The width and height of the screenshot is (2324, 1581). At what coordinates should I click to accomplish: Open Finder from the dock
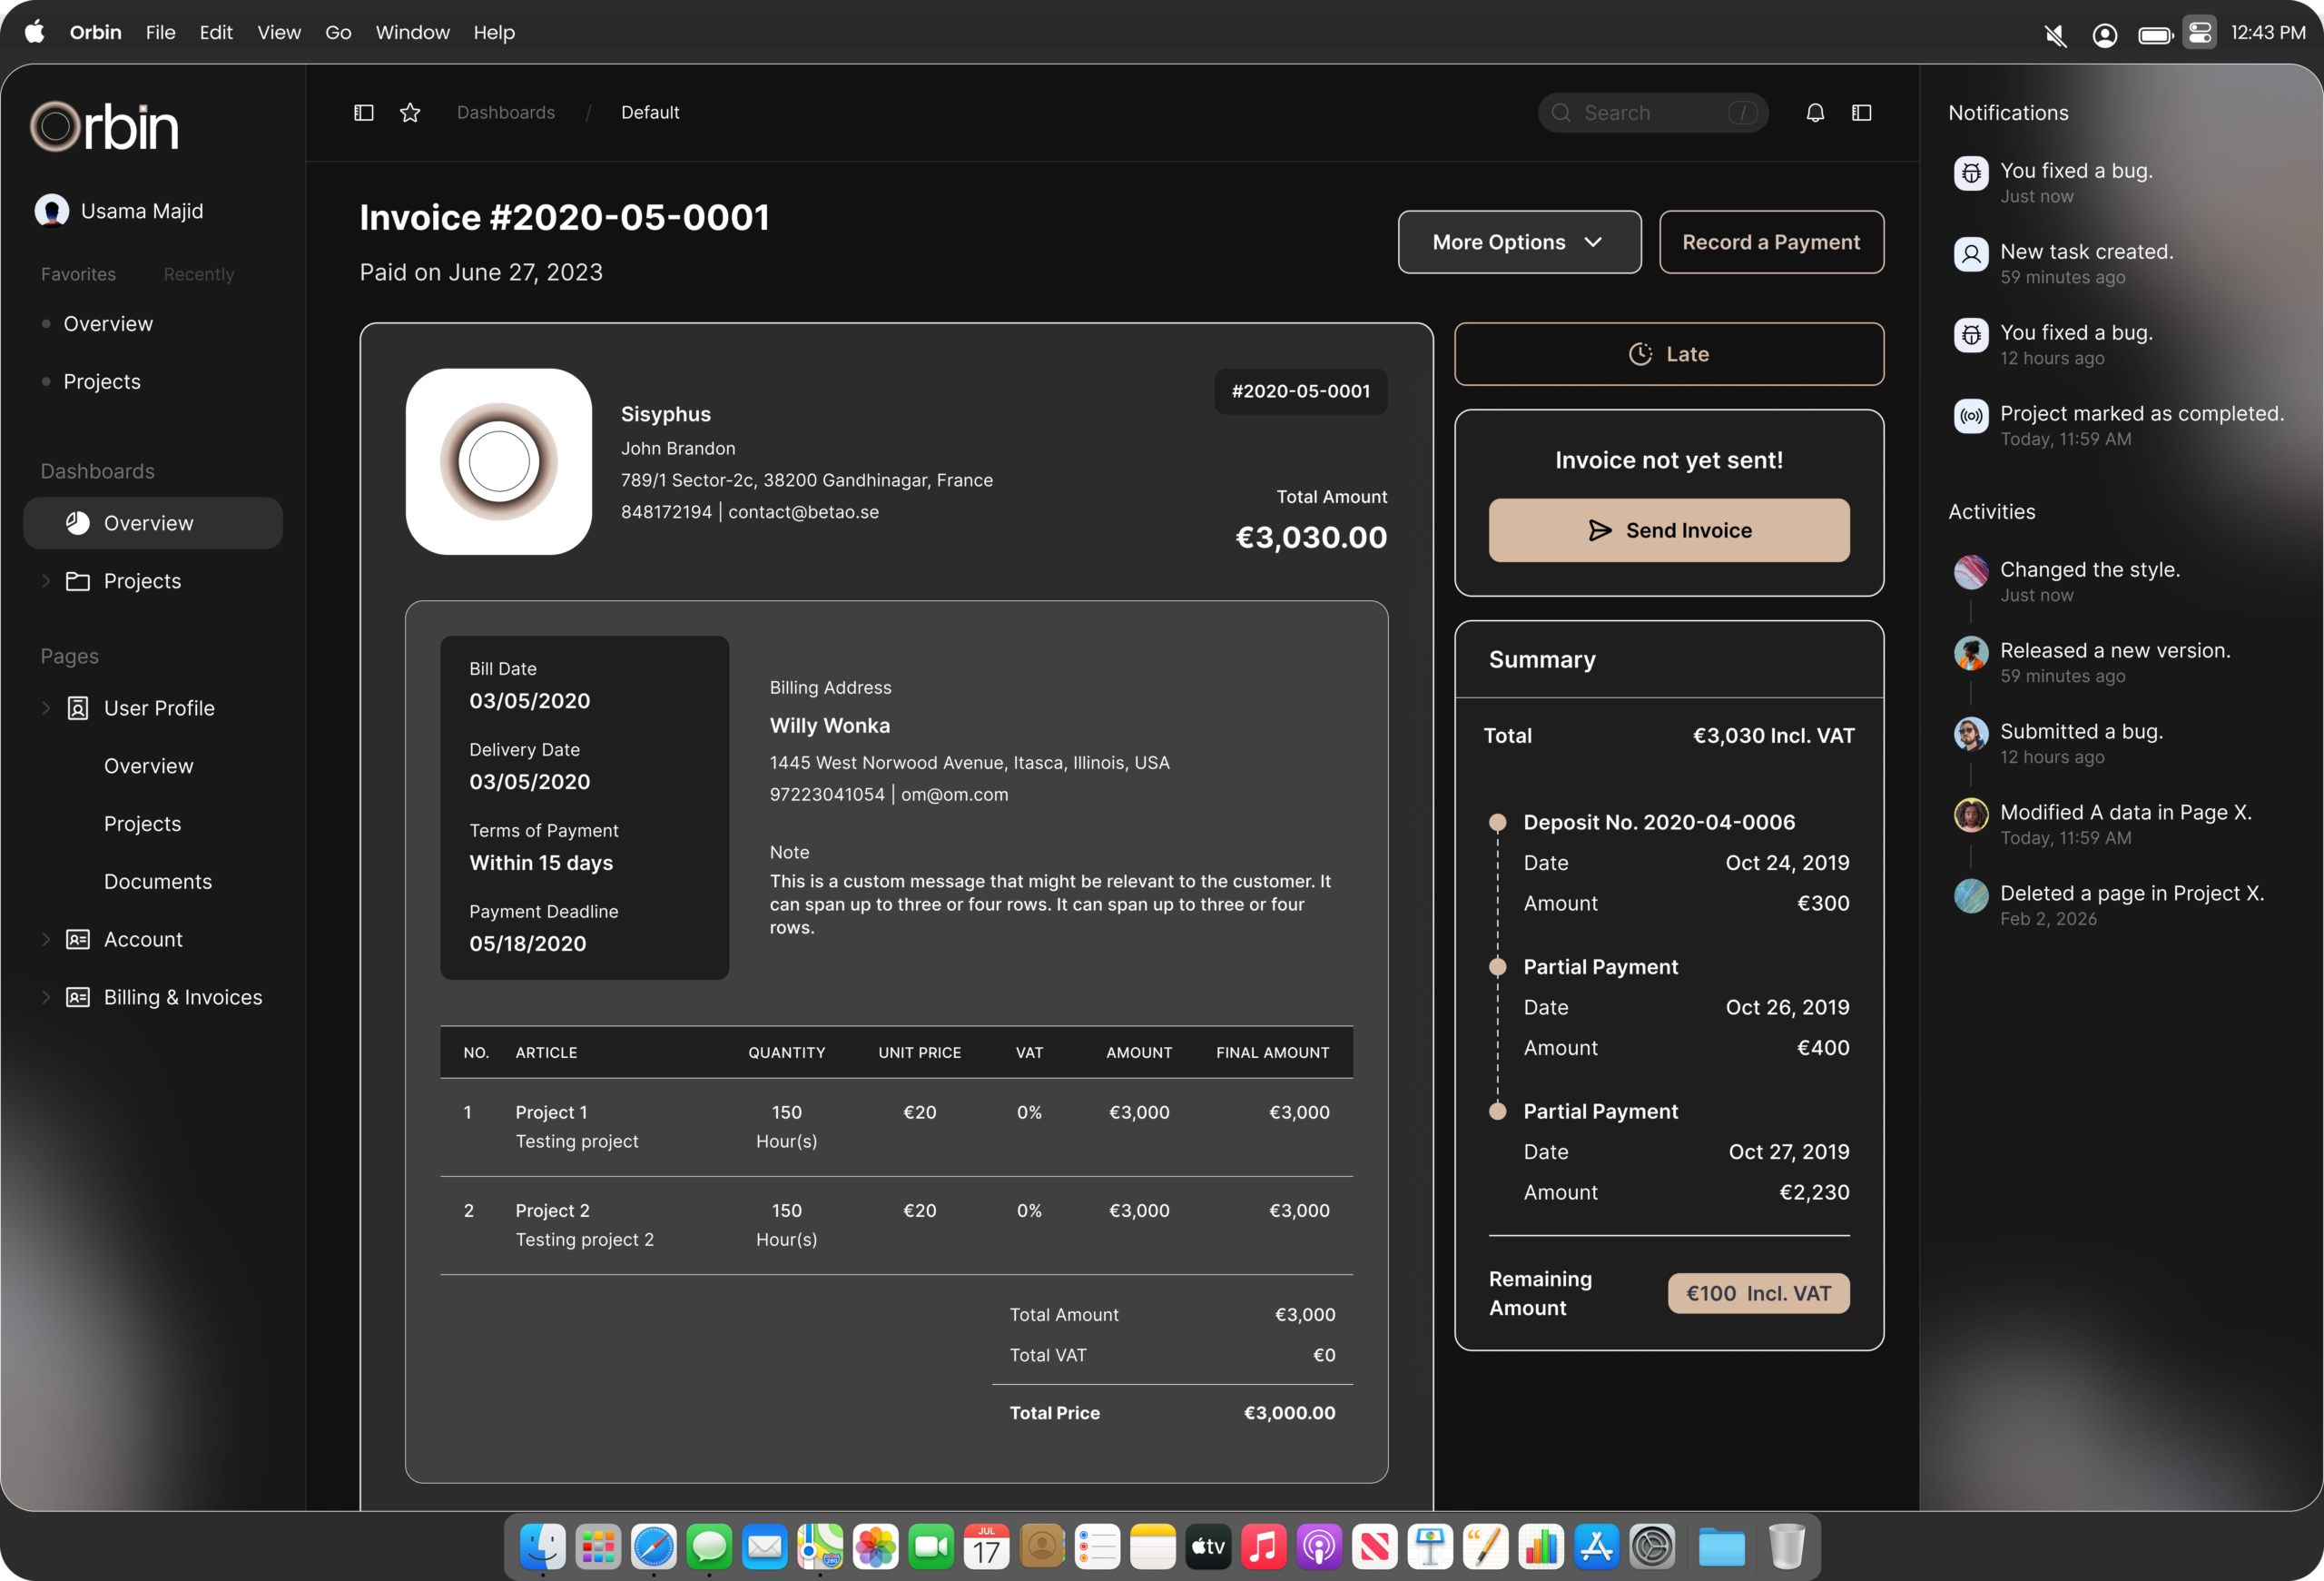(543, 1547)
